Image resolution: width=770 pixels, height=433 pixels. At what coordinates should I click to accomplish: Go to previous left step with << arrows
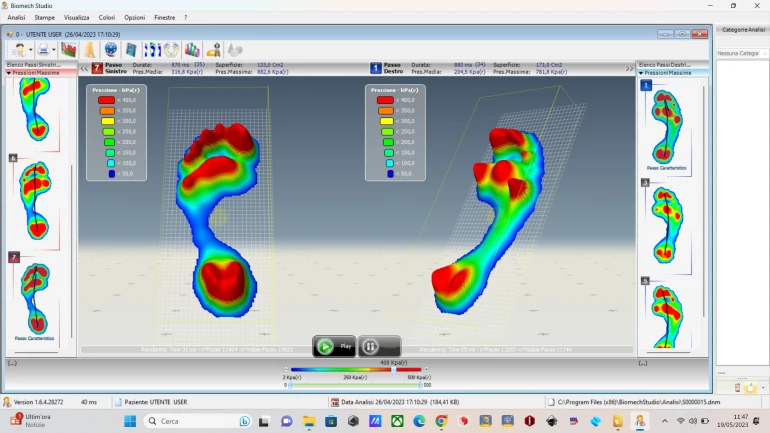84,68
